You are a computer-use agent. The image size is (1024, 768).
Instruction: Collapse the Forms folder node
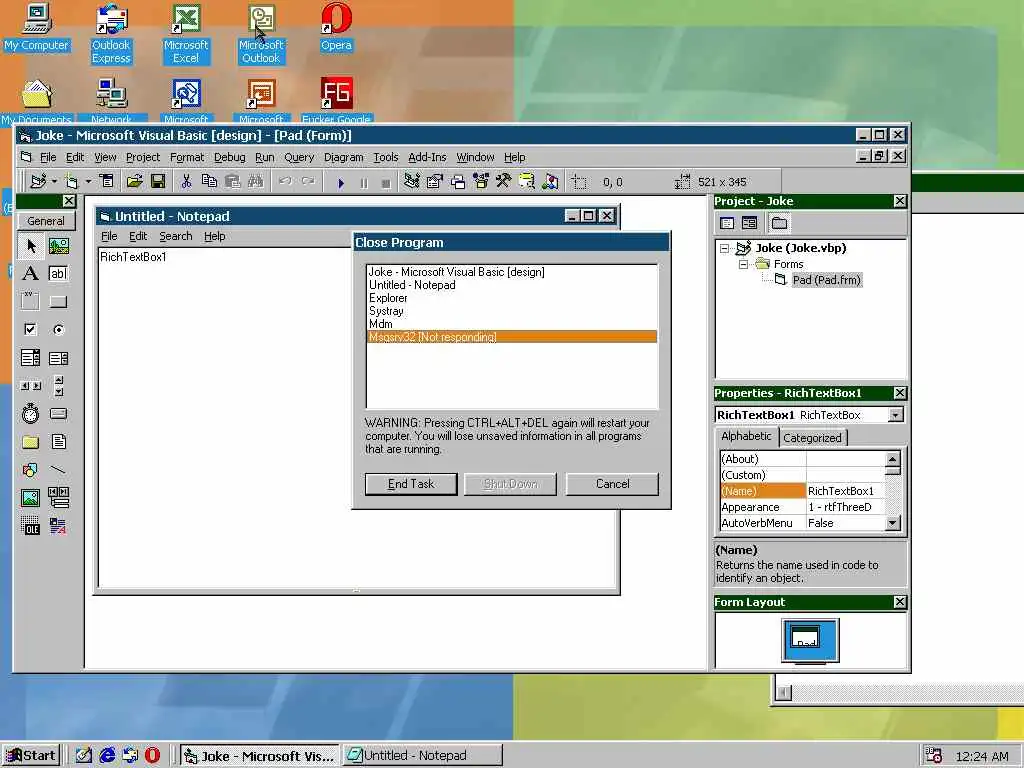point(743,264)
